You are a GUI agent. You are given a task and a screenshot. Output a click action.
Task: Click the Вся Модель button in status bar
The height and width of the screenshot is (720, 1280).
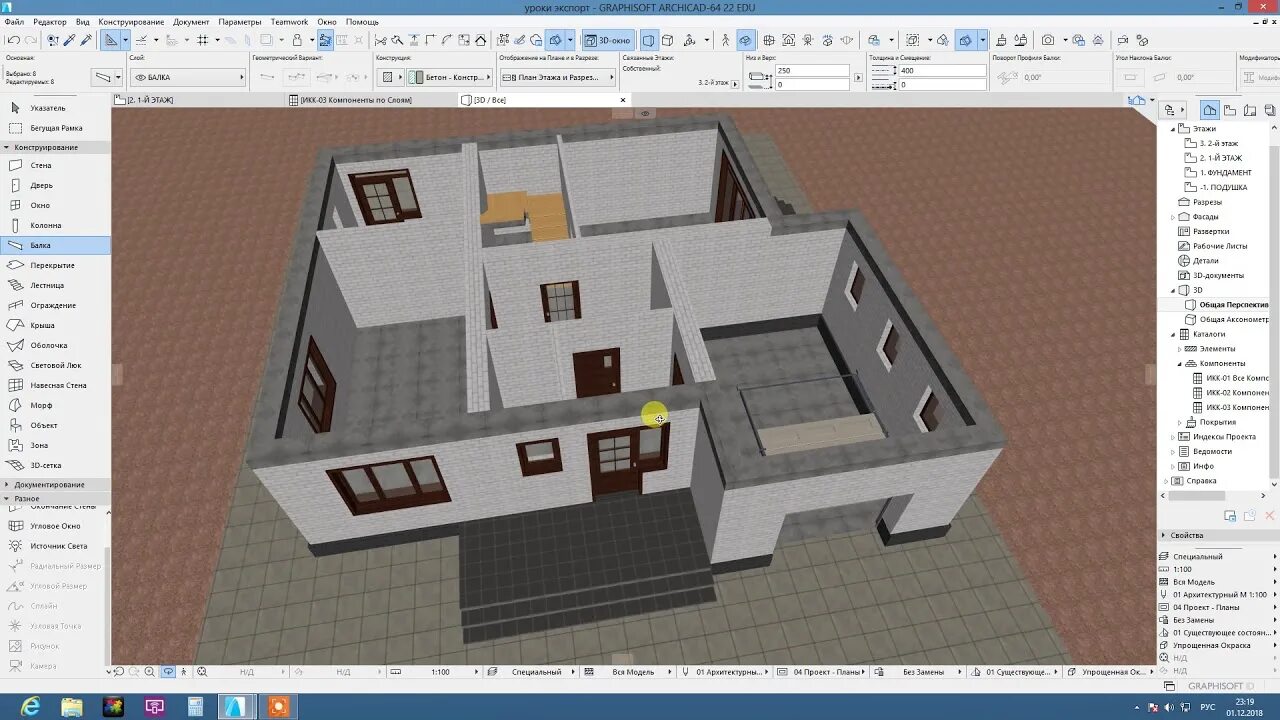pyautogui.click(x=633, y=672)
